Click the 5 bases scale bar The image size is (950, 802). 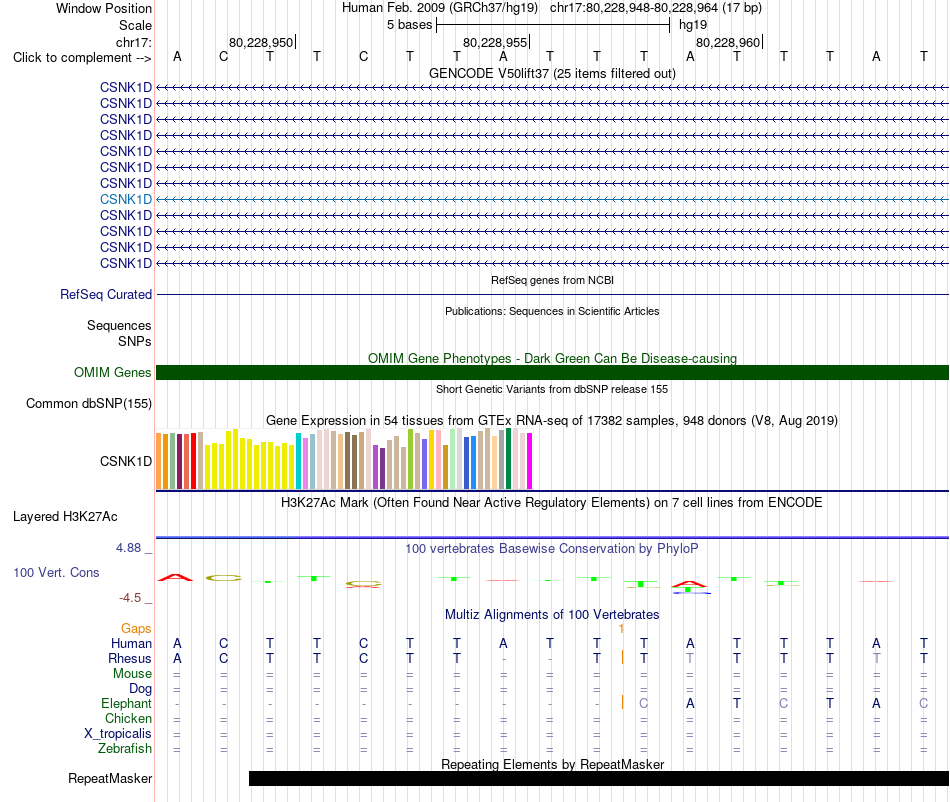[x=553, y=25]
